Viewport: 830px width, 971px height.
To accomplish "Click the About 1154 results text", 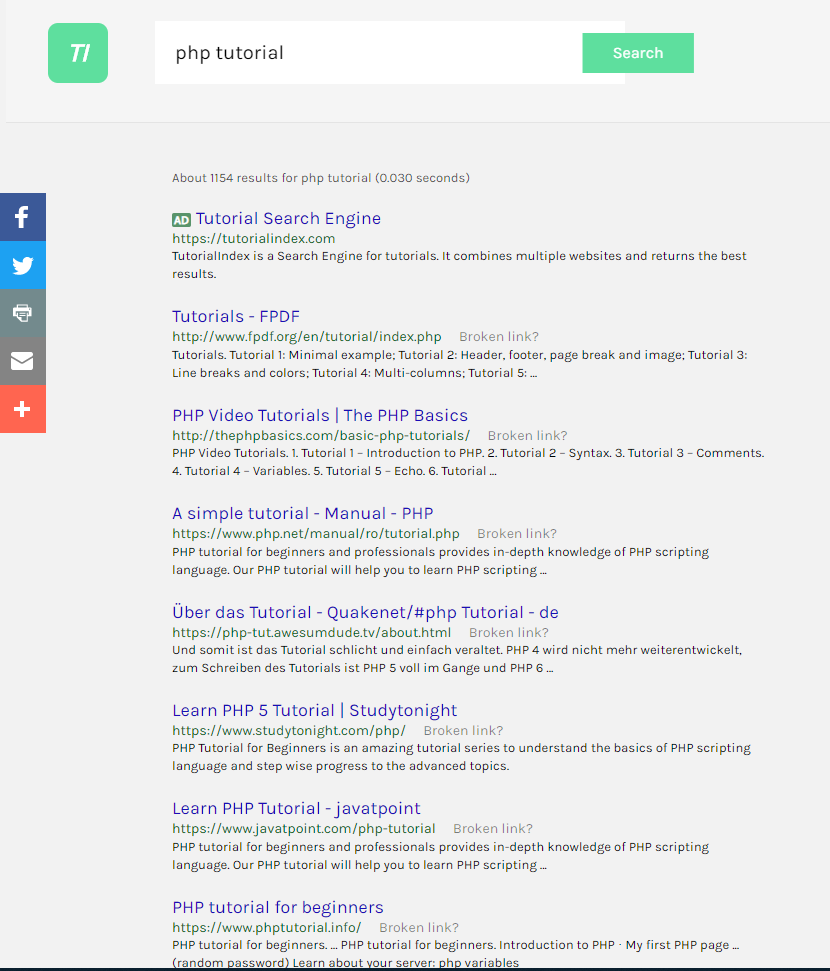I will pos(321,178).
